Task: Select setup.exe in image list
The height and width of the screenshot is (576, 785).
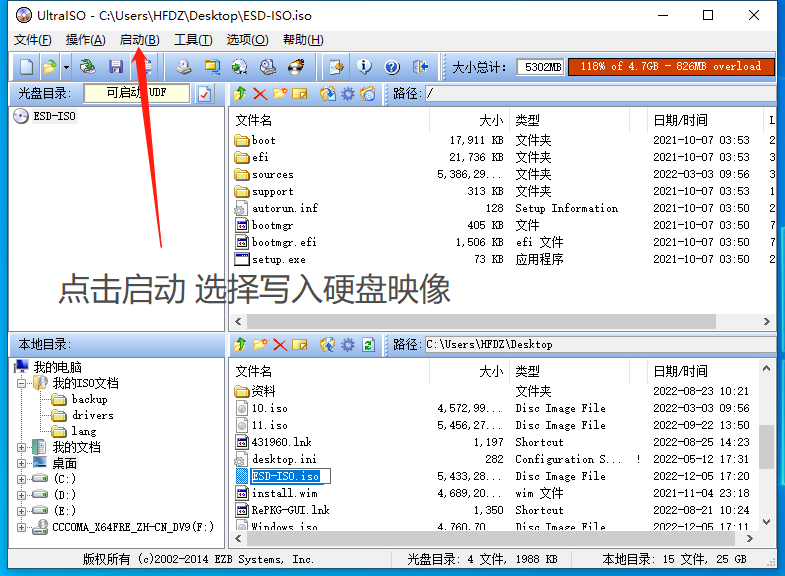Action: (278, 259)
